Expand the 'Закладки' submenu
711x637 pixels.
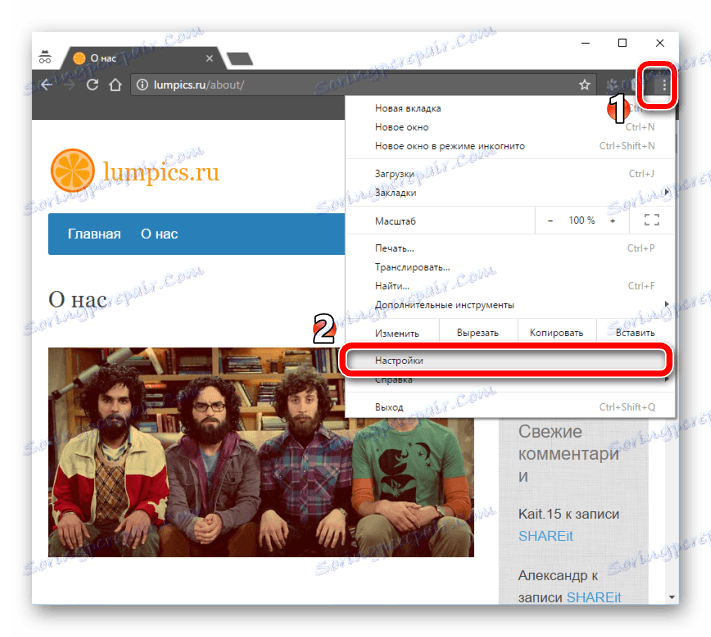511,193
